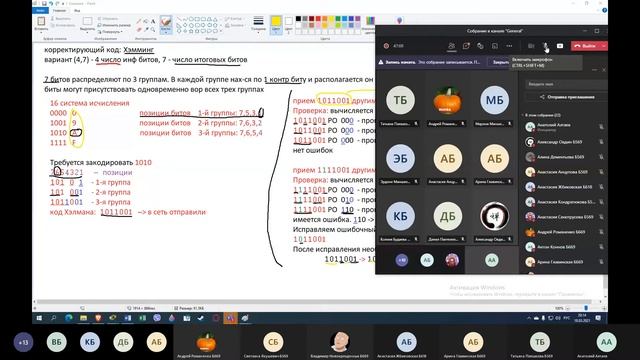Toggle the camera in Teams meeting toolbar
Viewport: 640px width, 360px height.
(531, 46)
